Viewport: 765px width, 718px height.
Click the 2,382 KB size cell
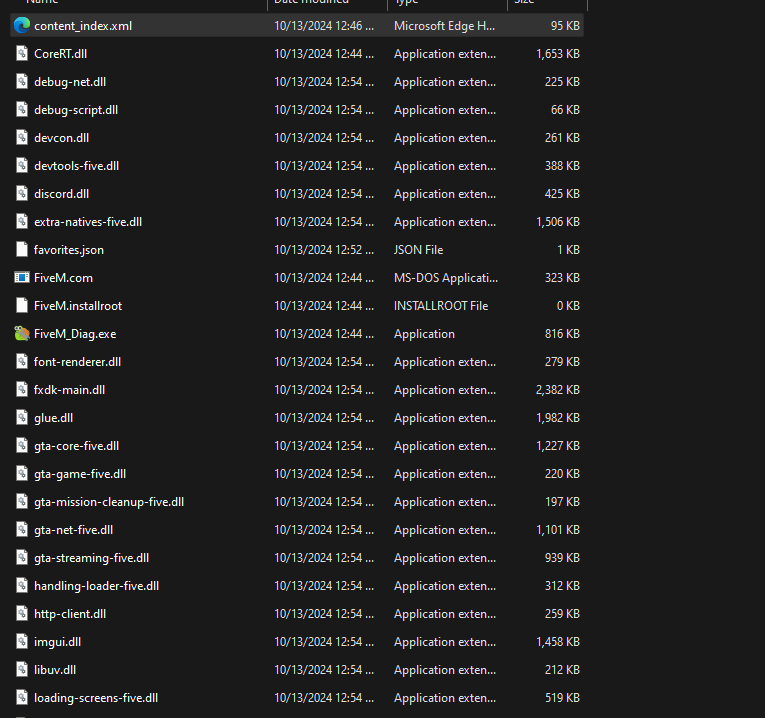point(558,390)
